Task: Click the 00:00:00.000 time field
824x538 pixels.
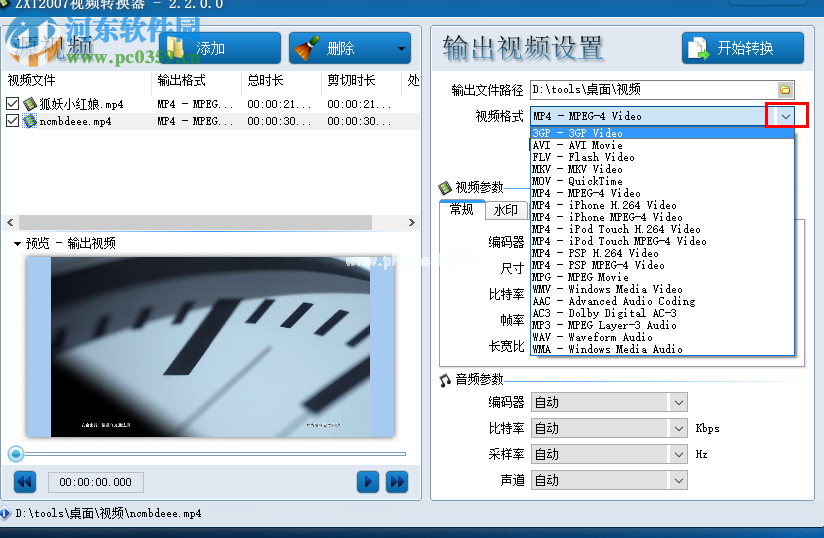Action: click(x=96, y=482)
